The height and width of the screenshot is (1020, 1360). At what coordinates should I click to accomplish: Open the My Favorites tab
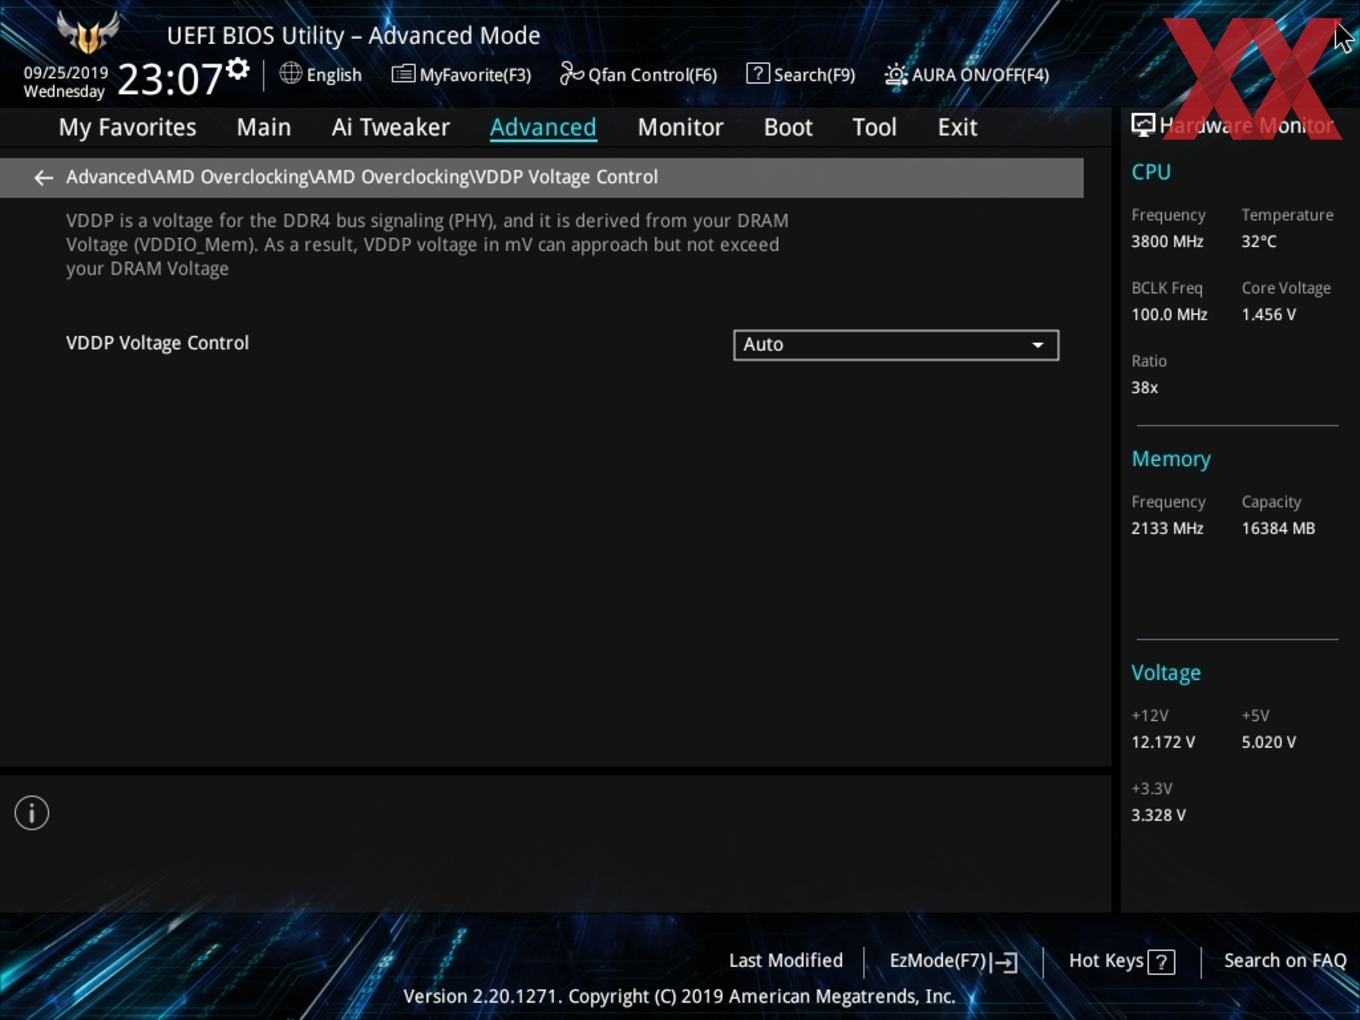pos(127,127)
